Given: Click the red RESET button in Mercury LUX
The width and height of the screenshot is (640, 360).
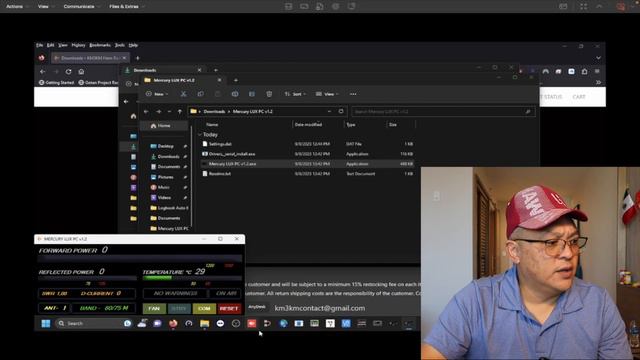Looking at the screenshot, I should point(229,309).
